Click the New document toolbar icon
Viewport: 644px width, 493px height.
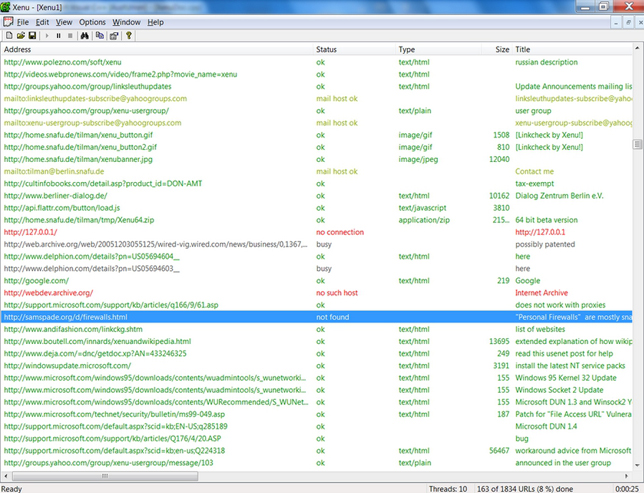tap(9, 36)
